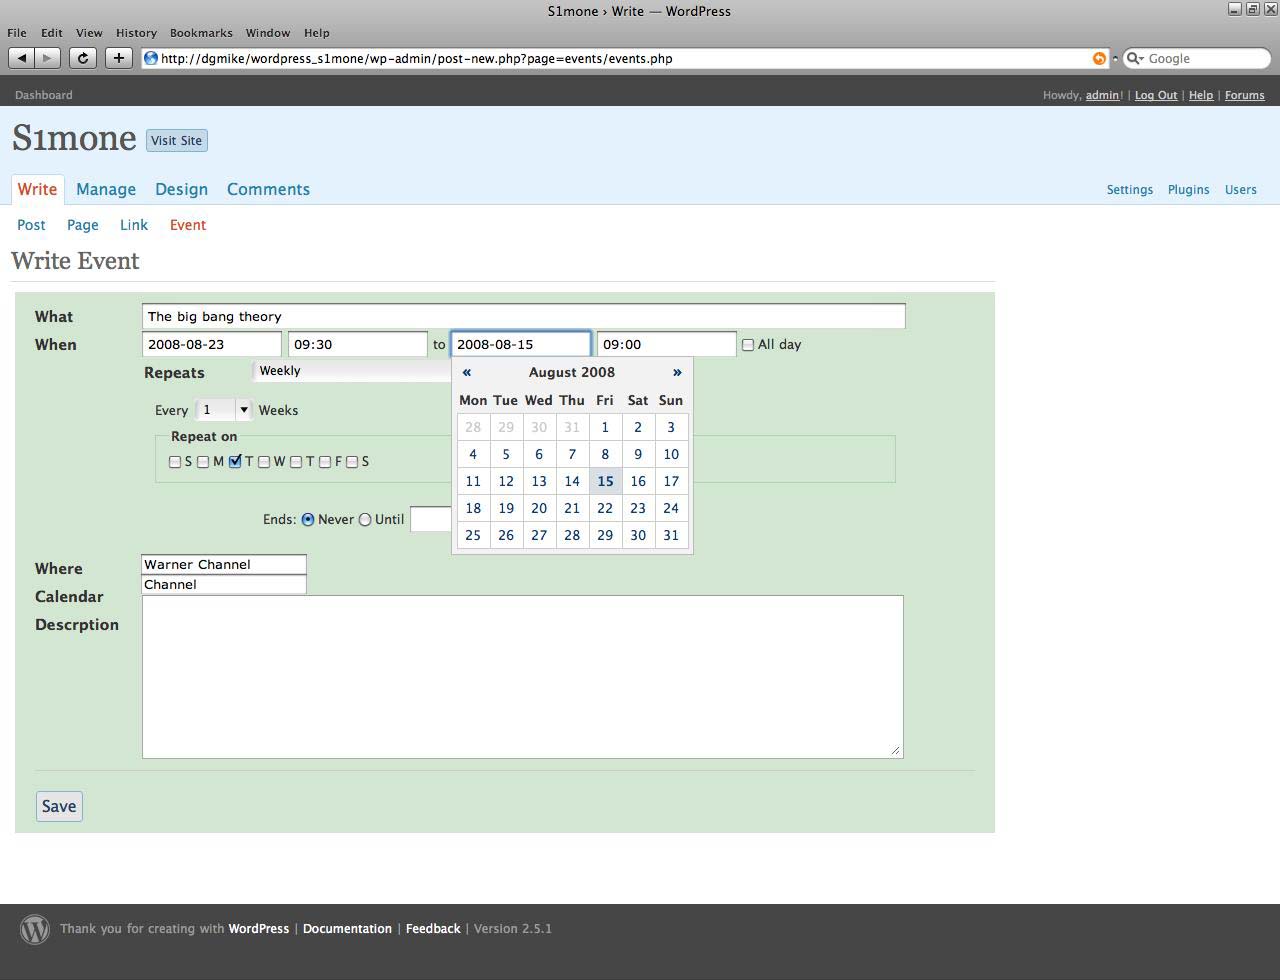Click the plus add-bookmark button

[118, 58]
